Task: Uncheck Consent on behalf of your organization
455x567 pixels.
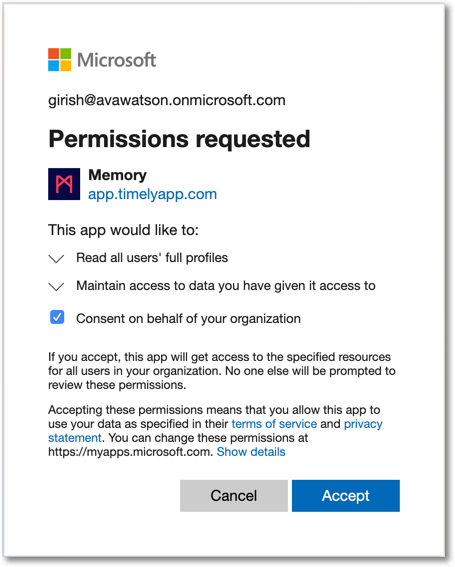Action: (x=57, y=317)
